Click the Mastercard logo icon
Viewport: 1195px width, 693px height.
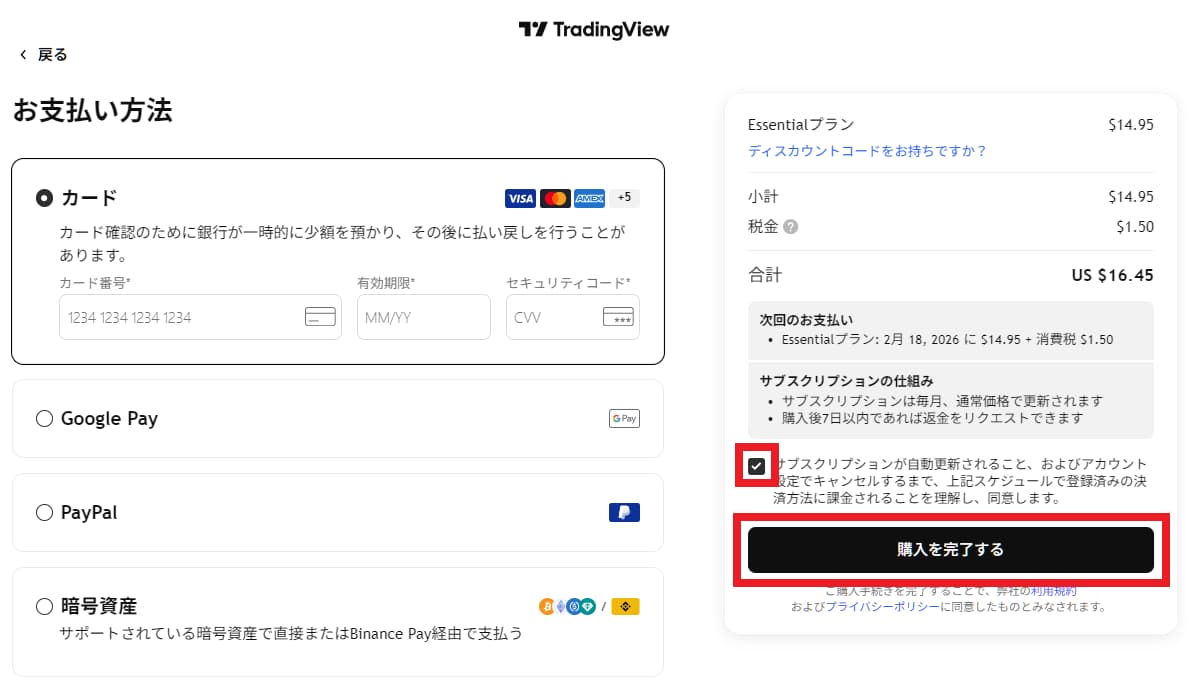point(555,198)
